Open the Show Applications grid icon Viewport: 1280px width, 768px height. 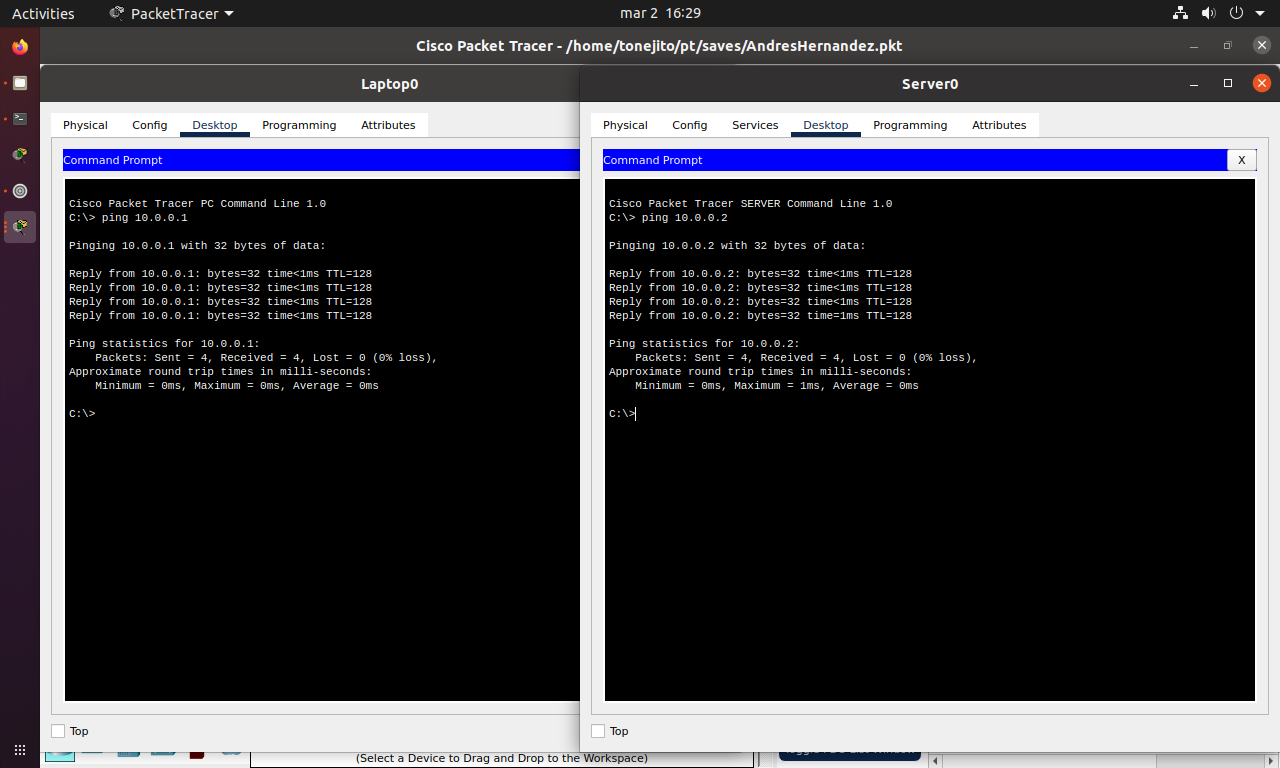coord(20,749)
